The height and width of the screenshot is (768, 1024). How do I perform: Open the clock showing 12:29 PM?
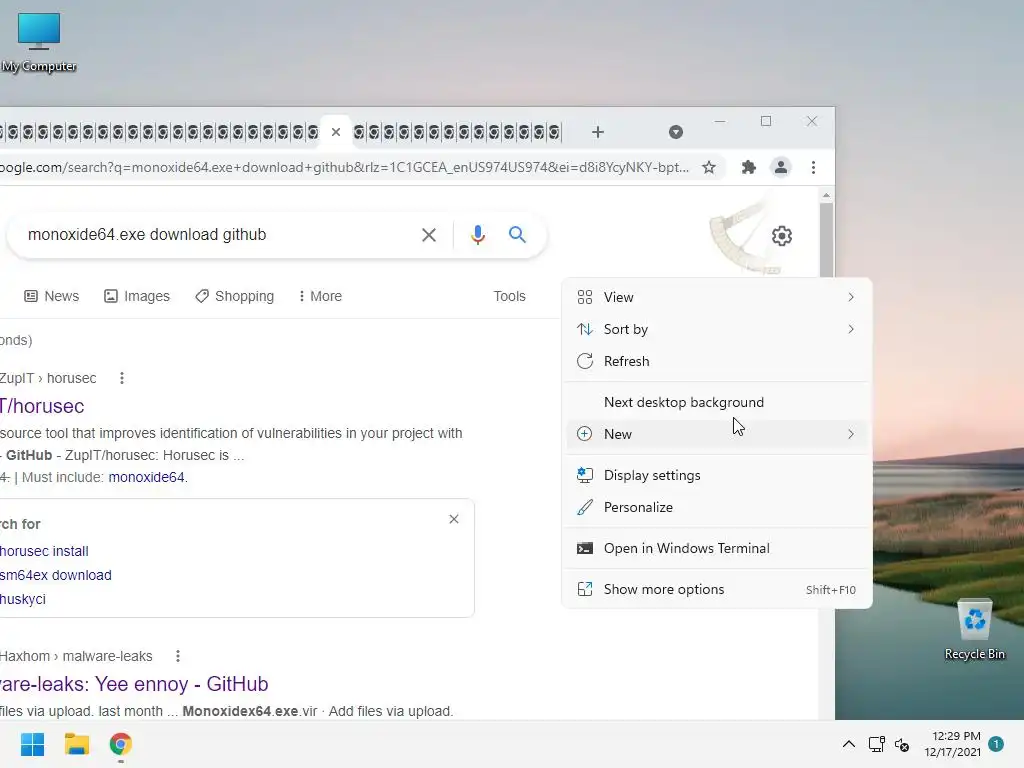[x=953, y=744]
